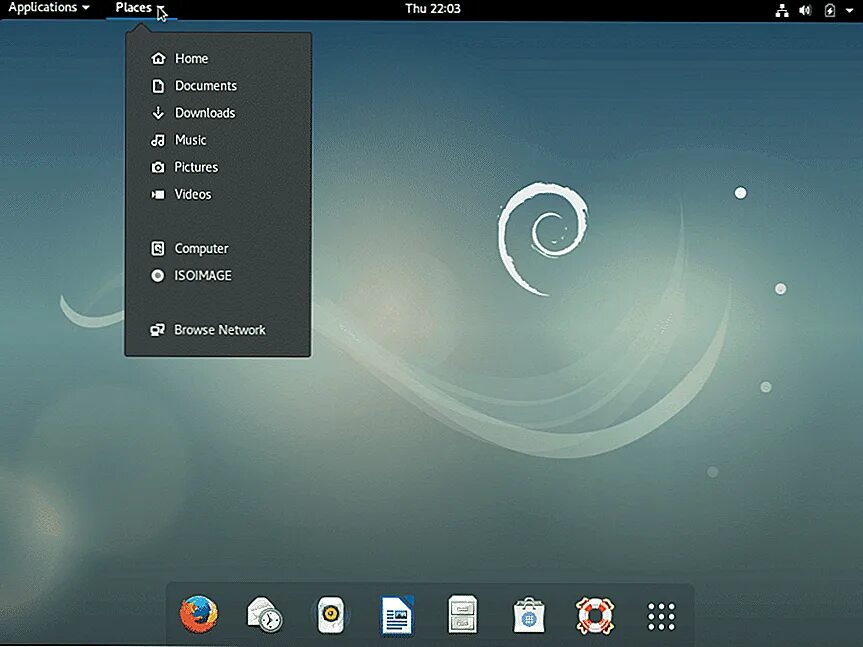Open Videos from the Places menu
This screenshot has width=863, height=647.
click(x=218, y=194)
